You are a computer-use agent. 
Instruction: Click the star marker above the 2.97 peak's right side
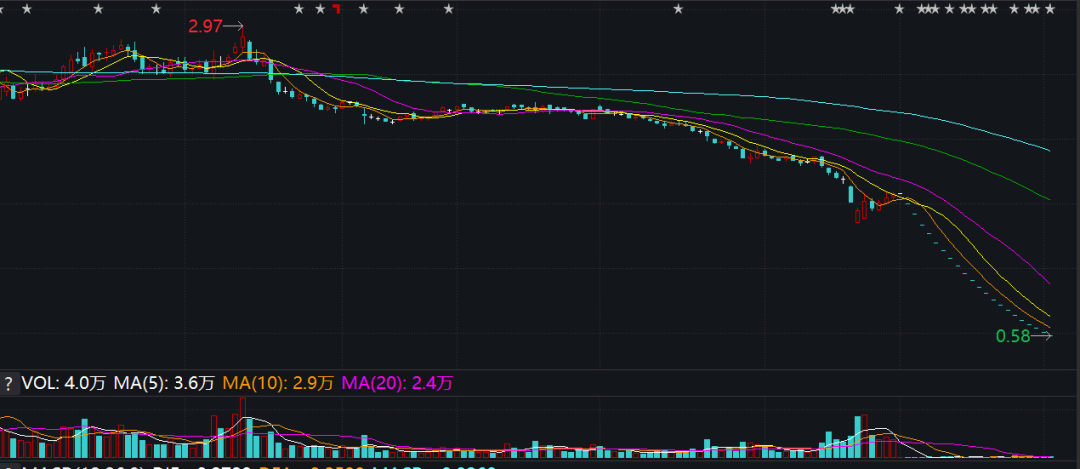[300, 10]
